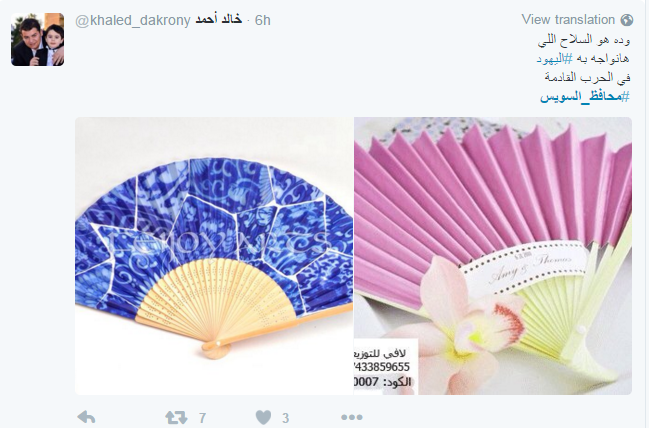This screenshot has width=649, height=428.
Task: Open @khaled_dakrony username link
Action: pyautogui.click(x=132, y=20)
